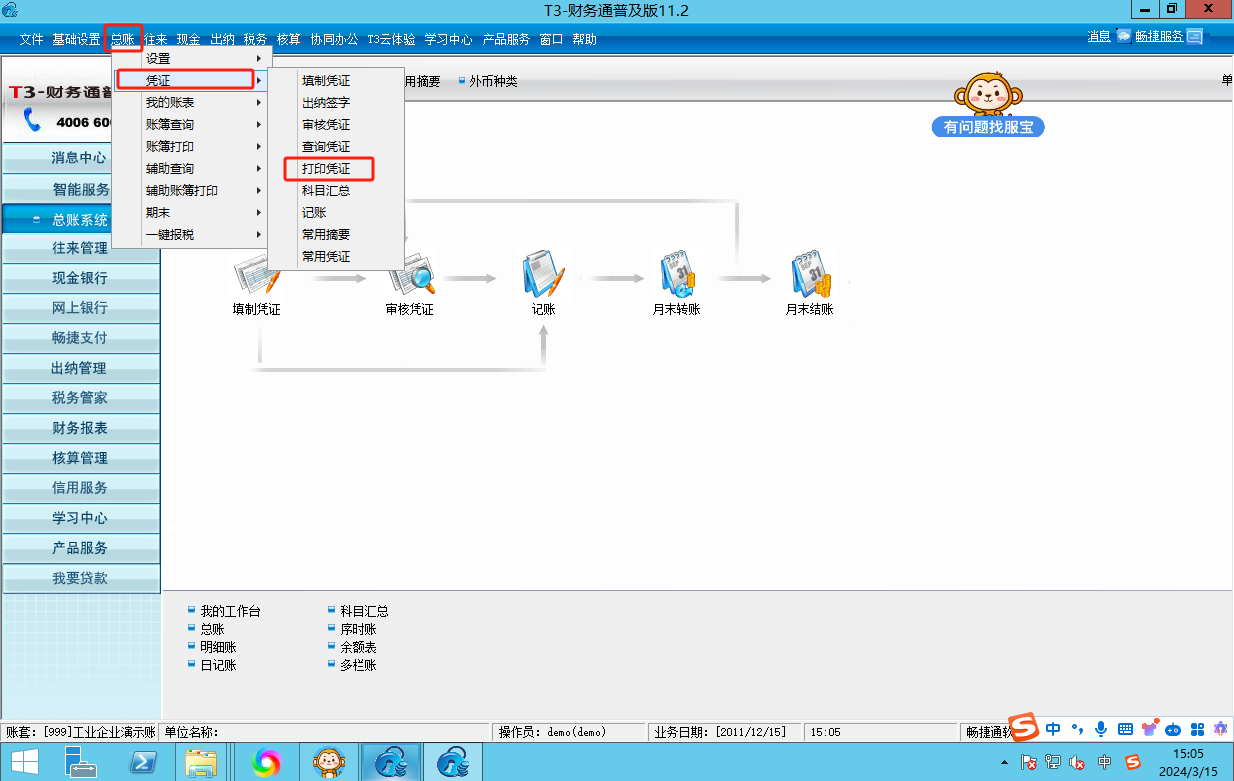Click the 现金银行 sidebar button
This screenshot has height=781, width=1234.
[x=80, y=278]
